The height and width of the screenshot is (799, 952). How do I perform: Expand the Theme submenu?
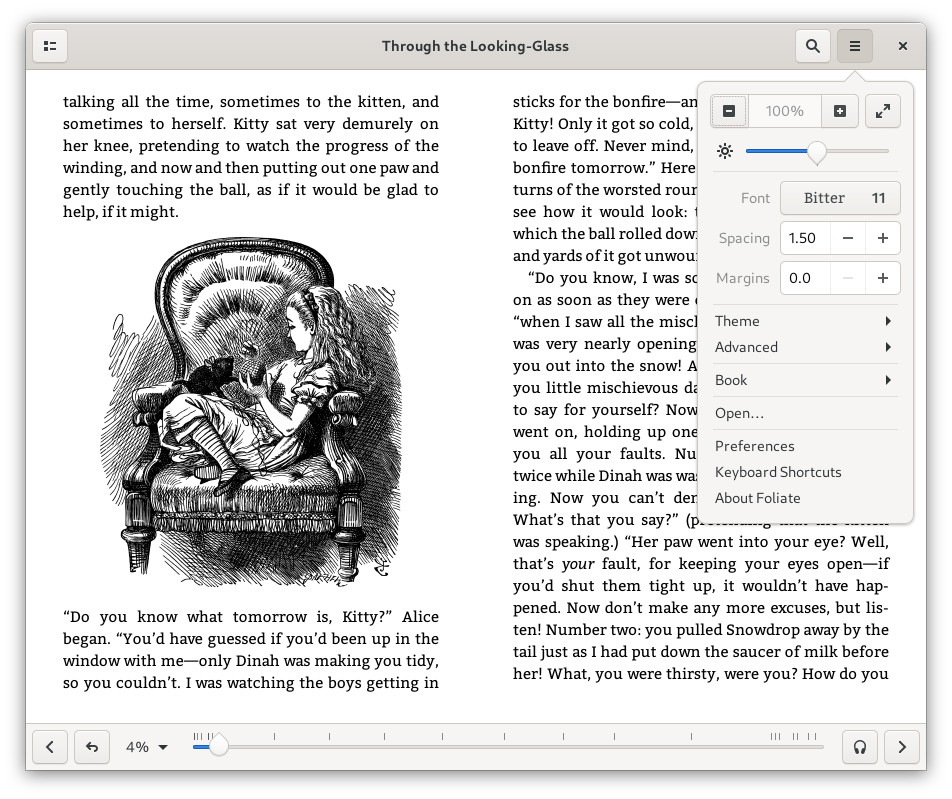click(x=804, y=321)
